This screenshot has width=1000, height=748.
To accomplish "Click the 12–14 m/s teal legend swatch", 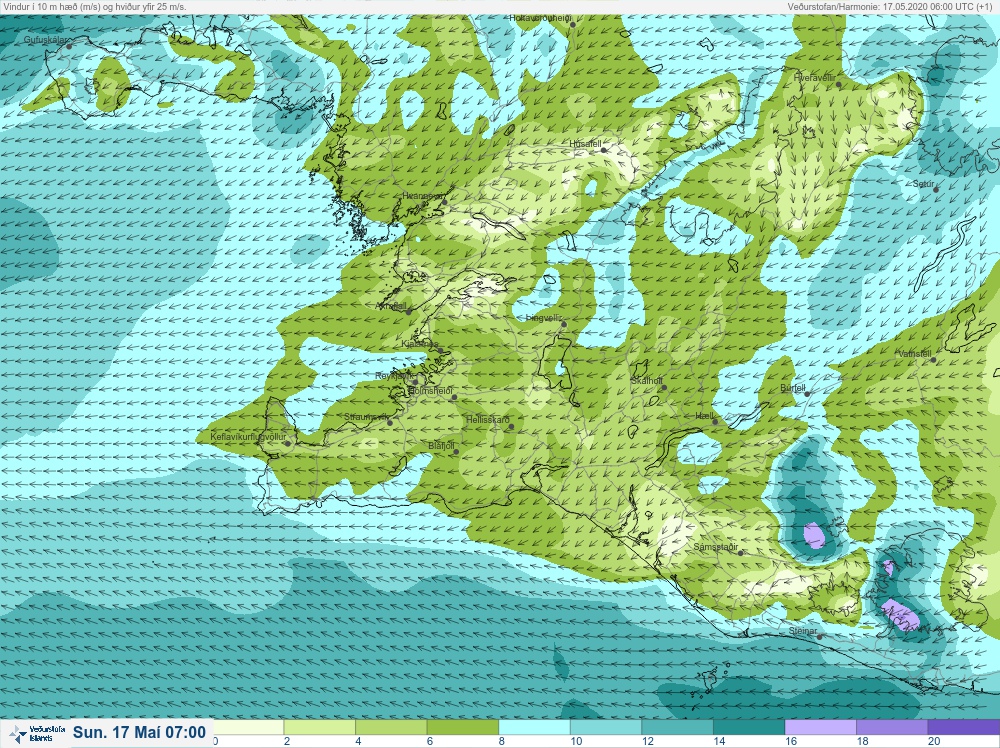I will tap(677, 727).
